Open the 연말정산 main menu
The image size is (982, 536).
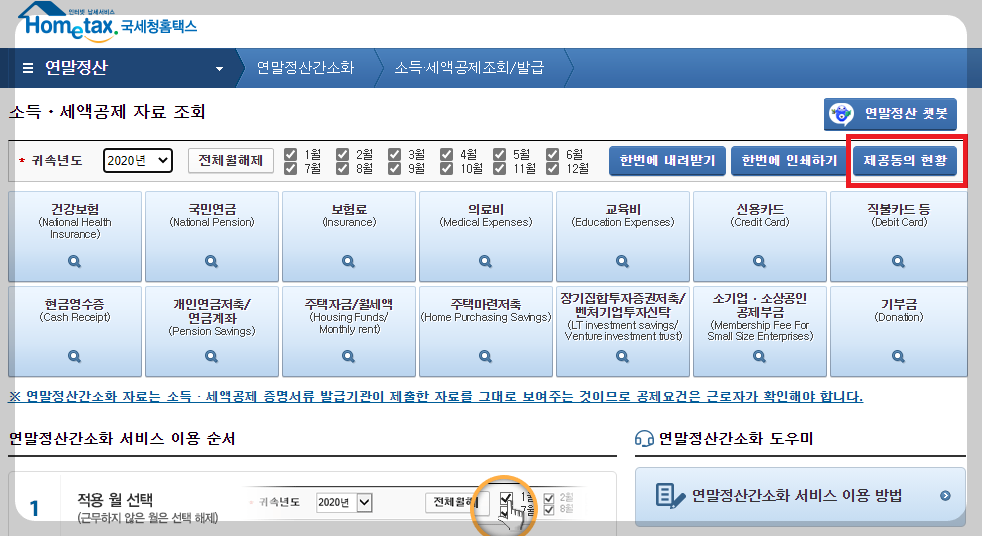(76, 68)
